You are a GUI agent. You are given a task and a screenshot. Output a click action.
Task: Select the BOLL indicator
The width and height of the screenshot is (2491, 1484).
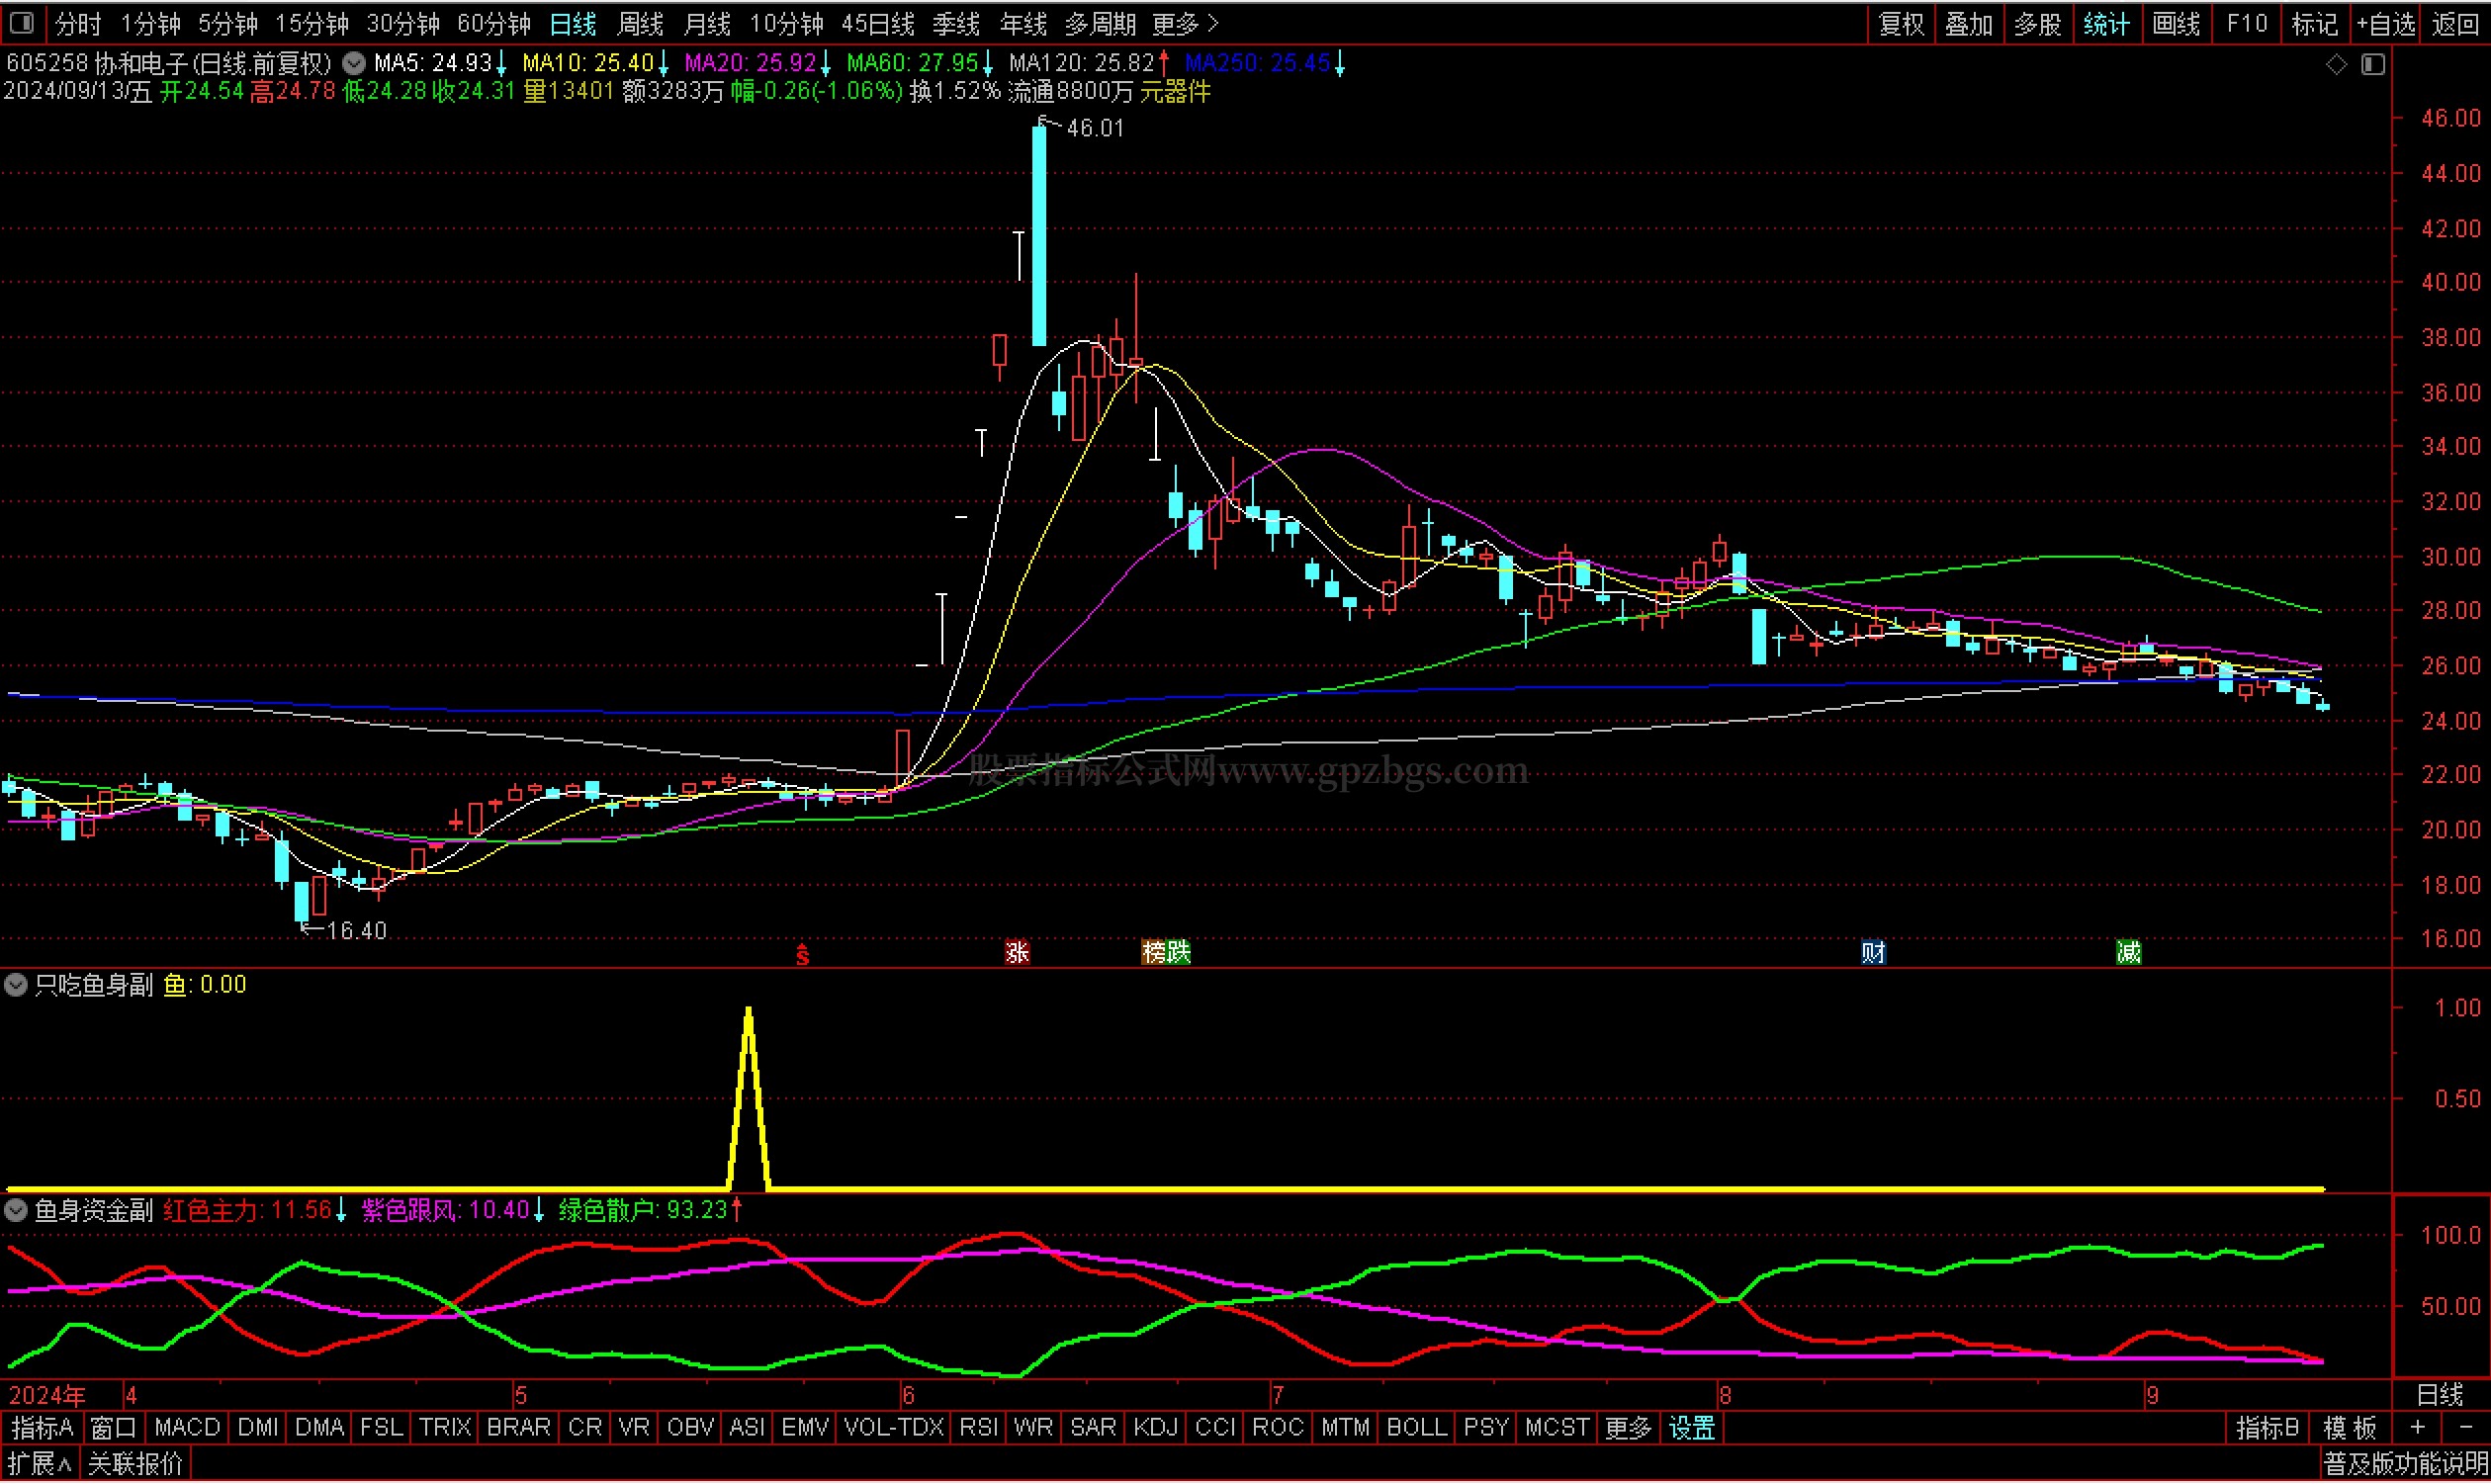(x=1416, y=1428)
